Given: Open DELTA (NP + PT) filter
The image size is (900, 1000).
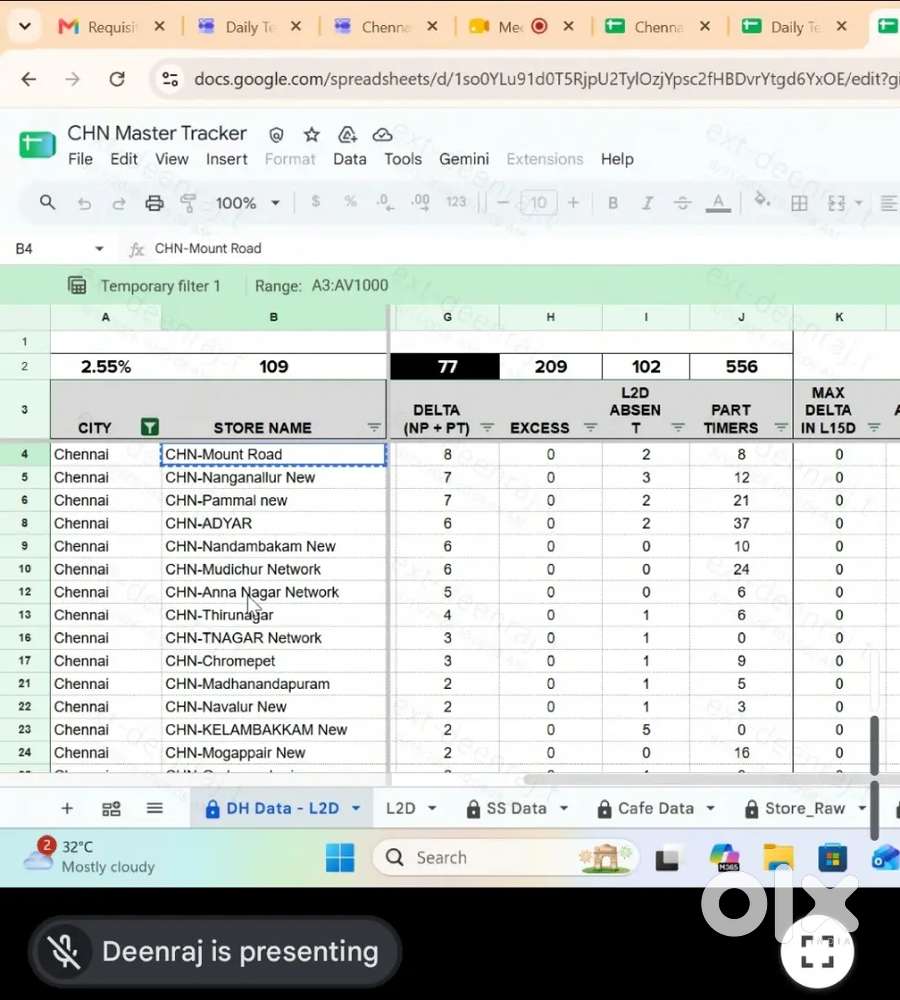Looking at the screenshot, I should [487, 427].
